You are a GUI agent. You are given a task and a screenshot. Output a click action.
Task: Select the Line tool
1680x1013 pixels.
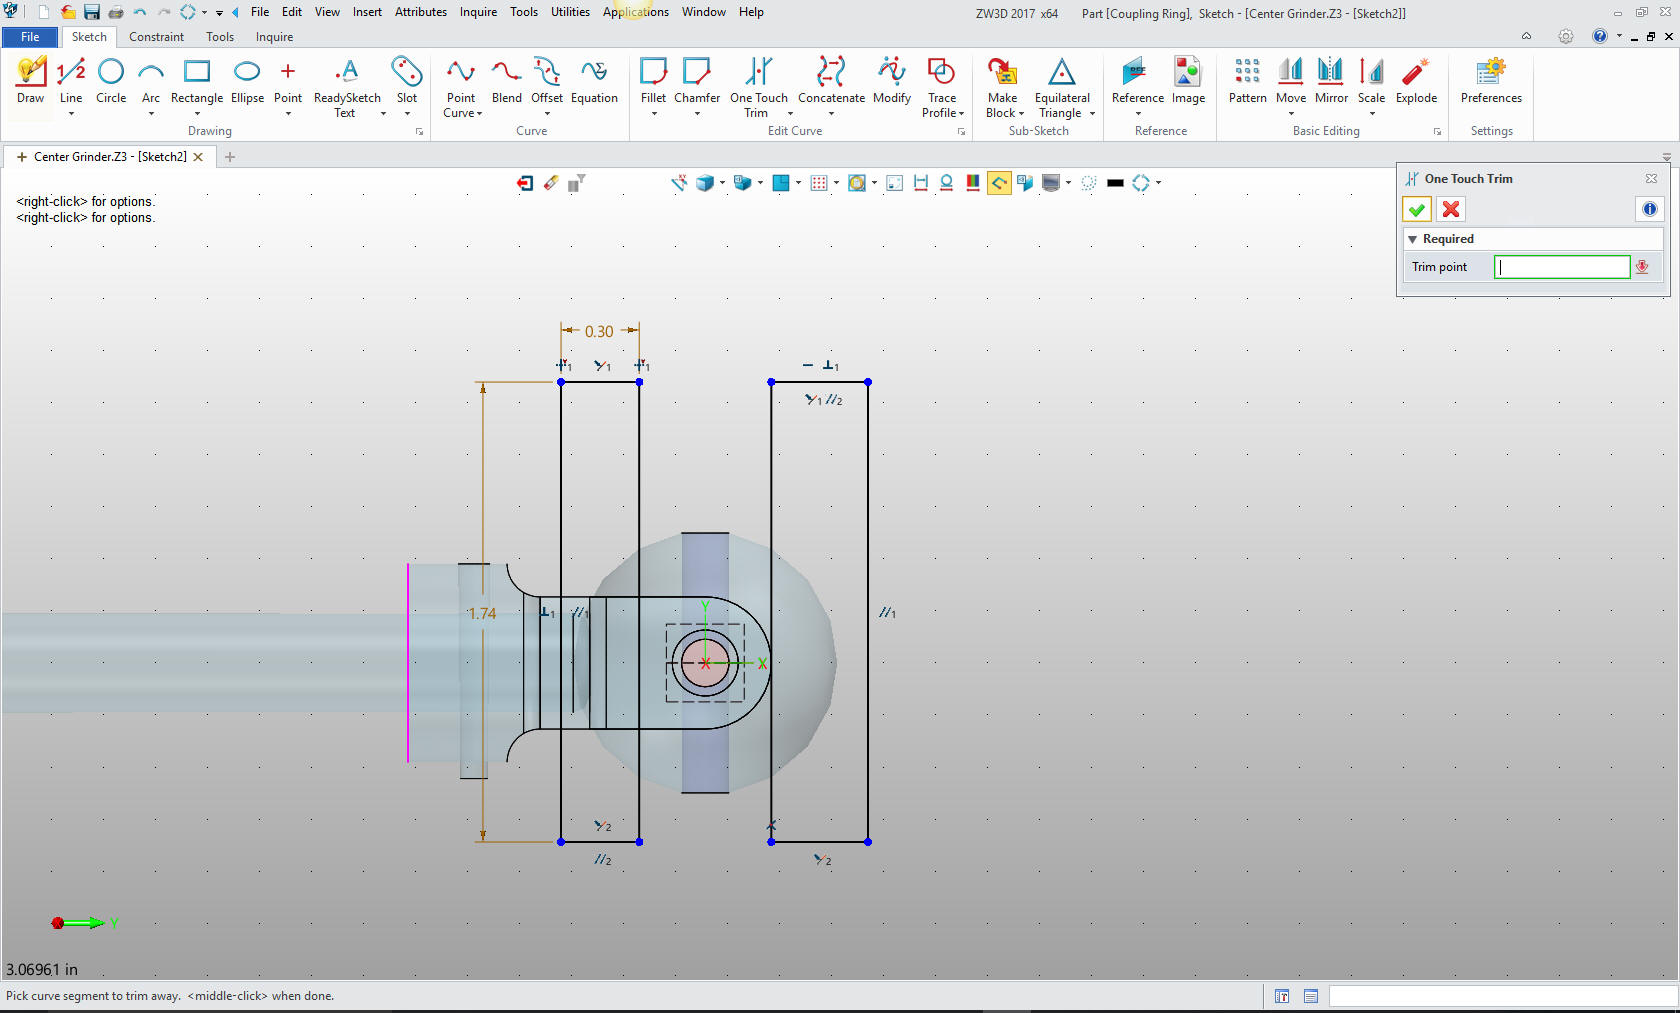coord(71,80)
